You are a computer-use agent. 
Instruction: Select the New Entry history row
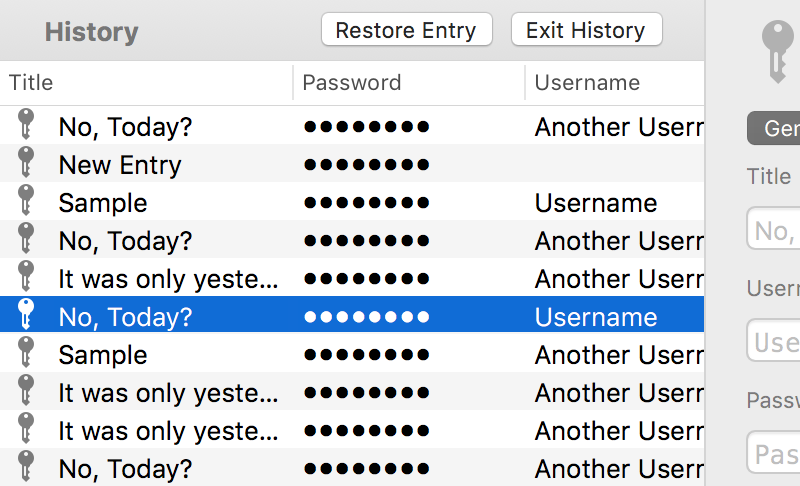(x=352, y=163)
